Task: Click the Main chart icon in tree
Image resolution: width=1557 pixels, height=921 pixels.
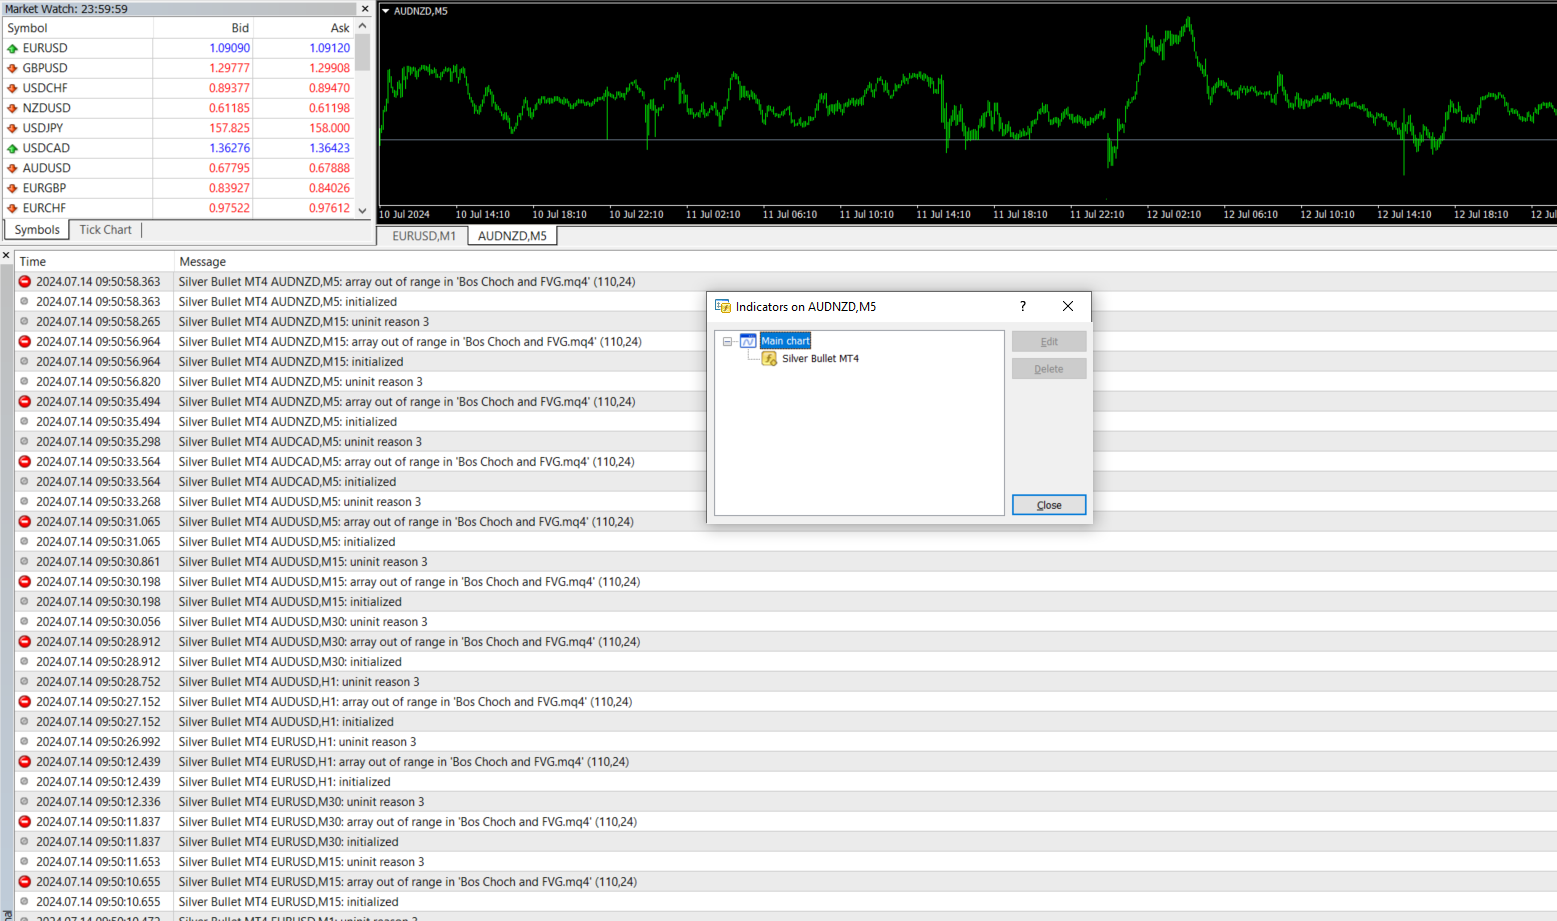Action: [748, 341]
